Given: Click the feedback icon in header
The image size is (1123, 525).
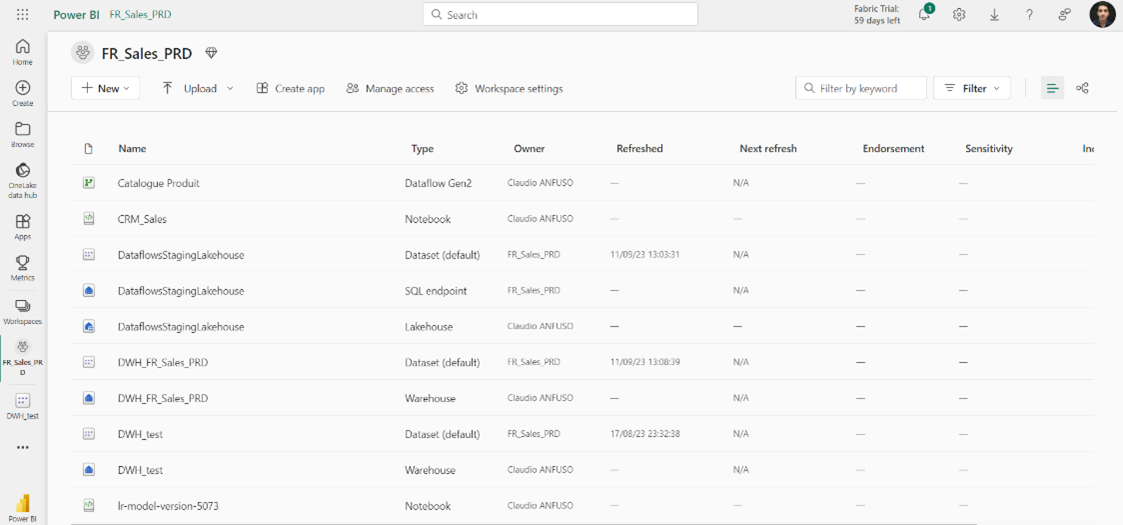Looking at the screenshot, I should 1065,14.
